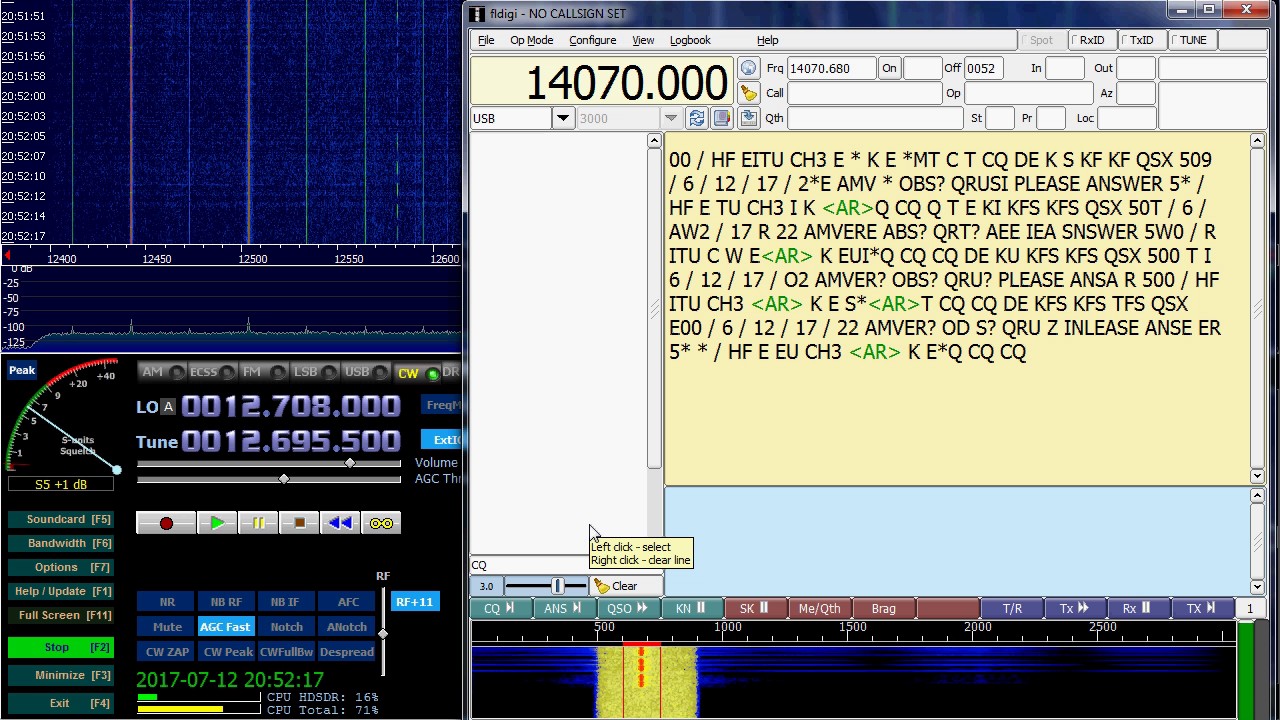This screenshot has width=1280, height=720.
Task: Open the fldigi QRZ globe lookup icon
Action: (x=748, y=68)
